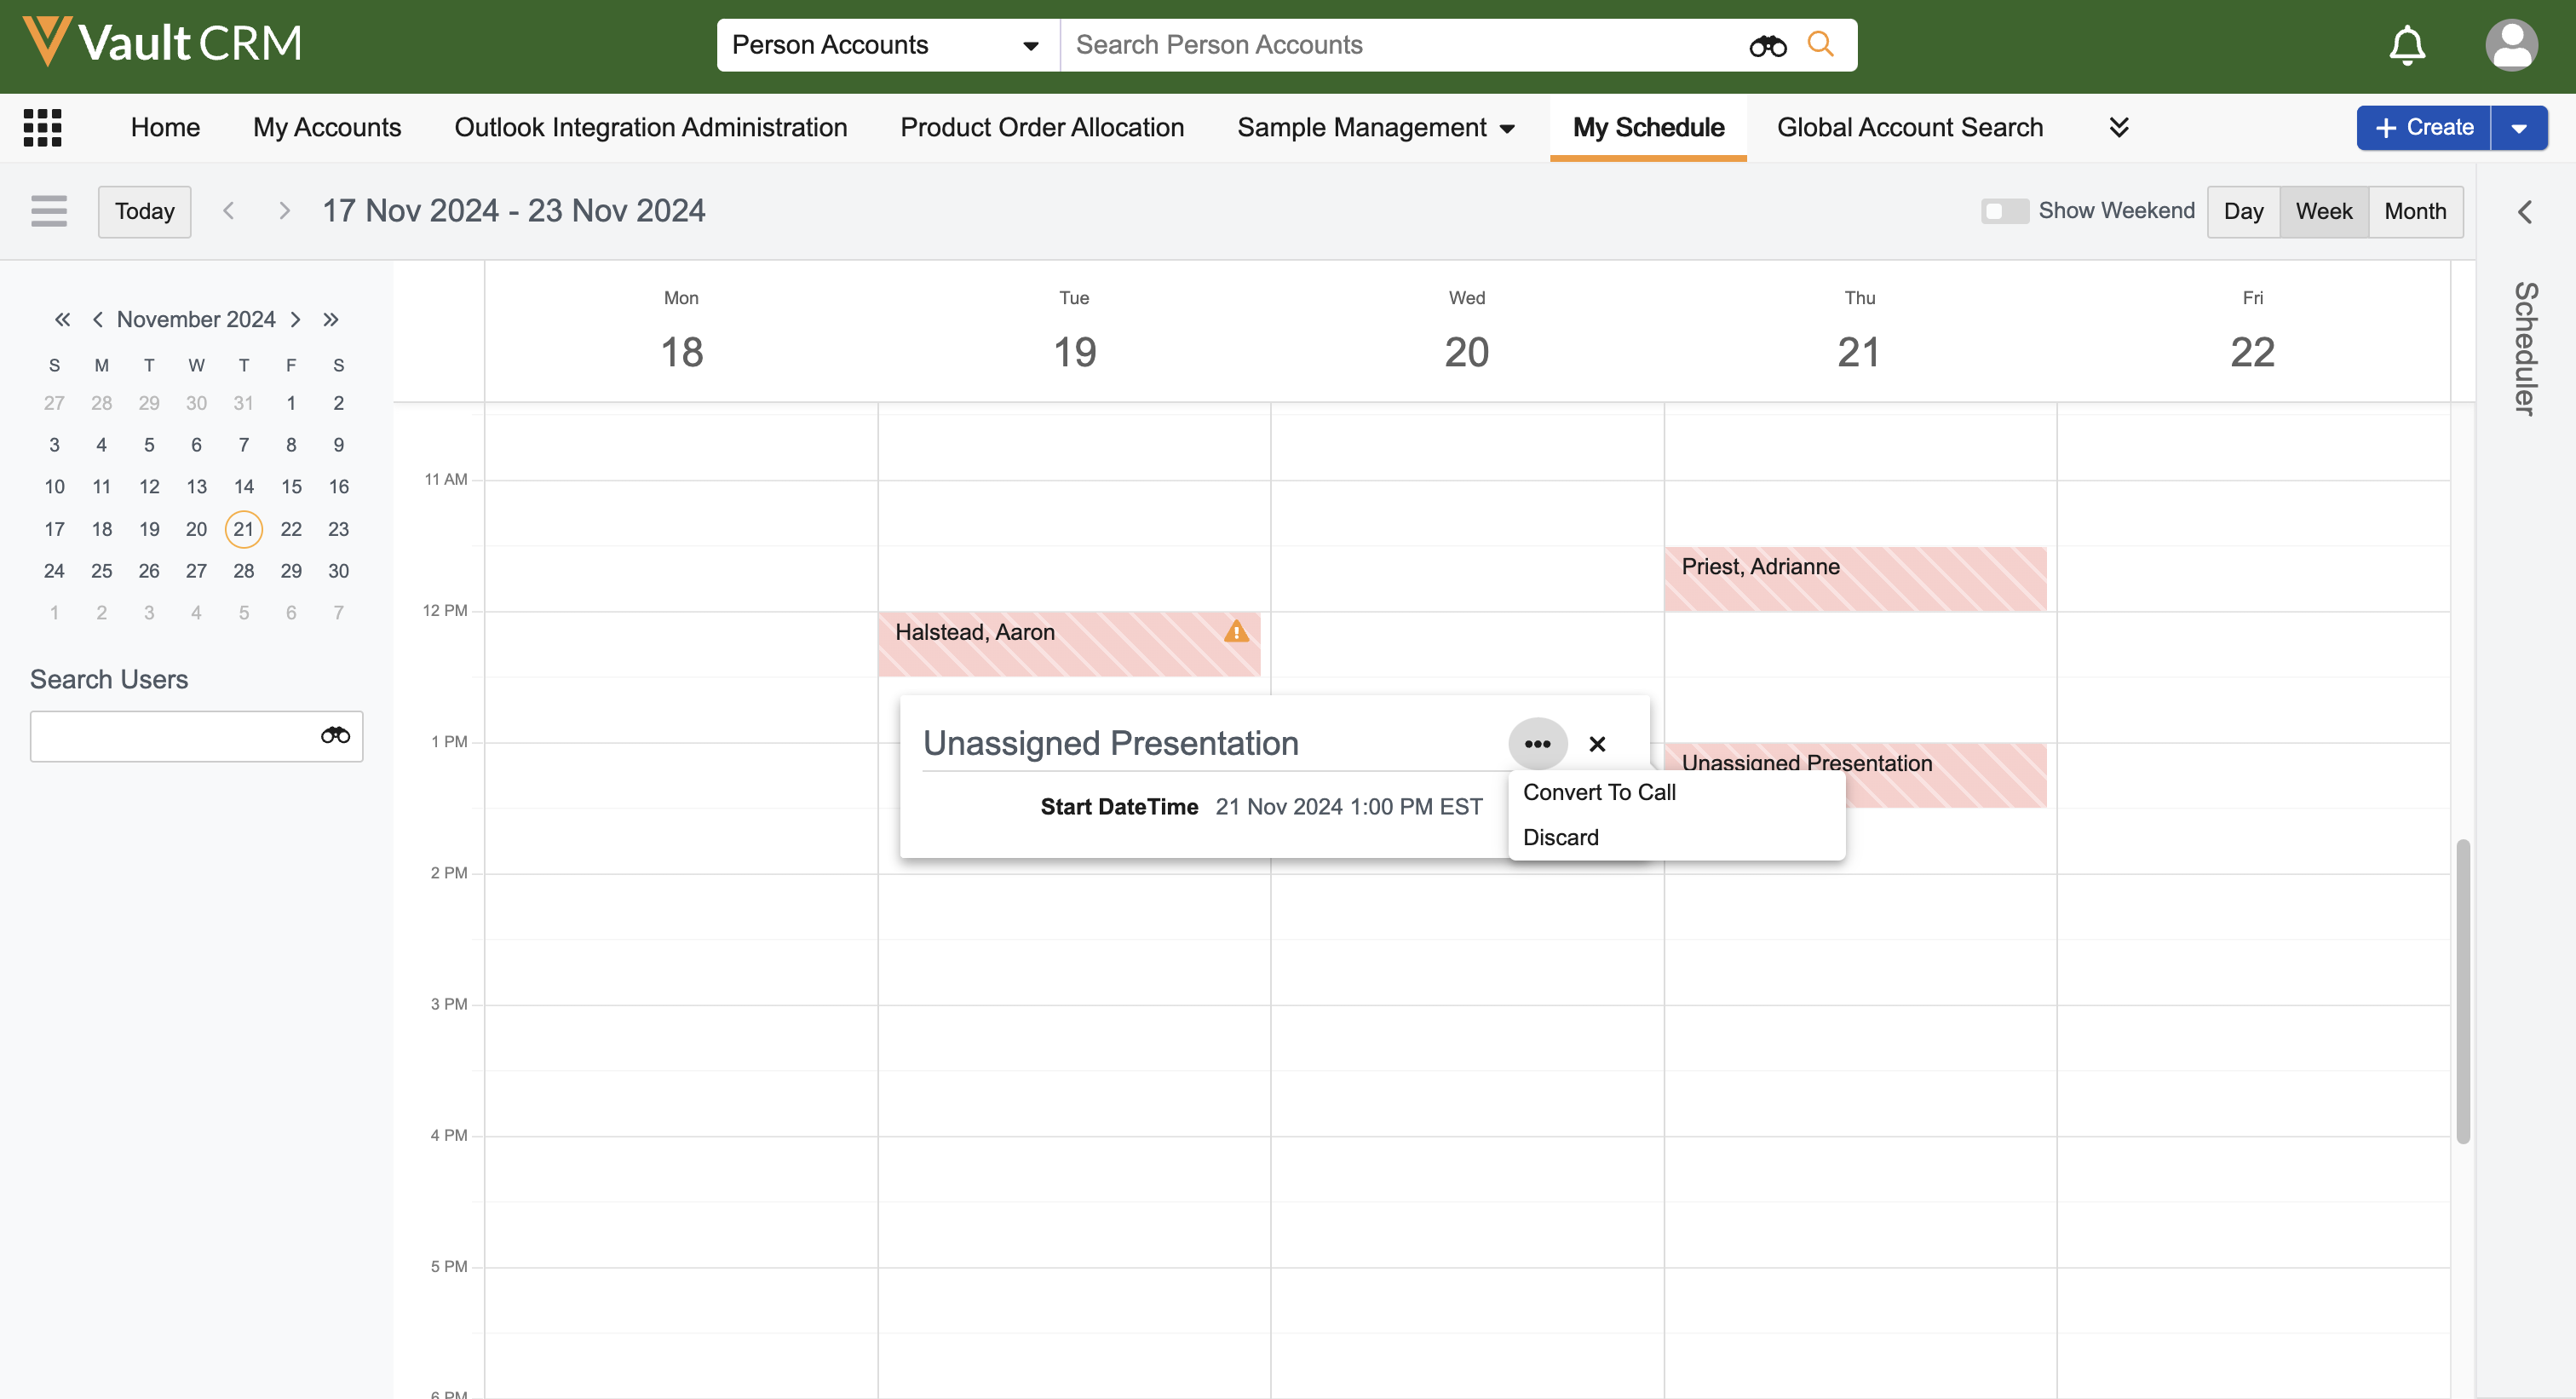Select Discard from the popup menu
This screenshot has width=2576, height=1399.
pos(1560,837)
